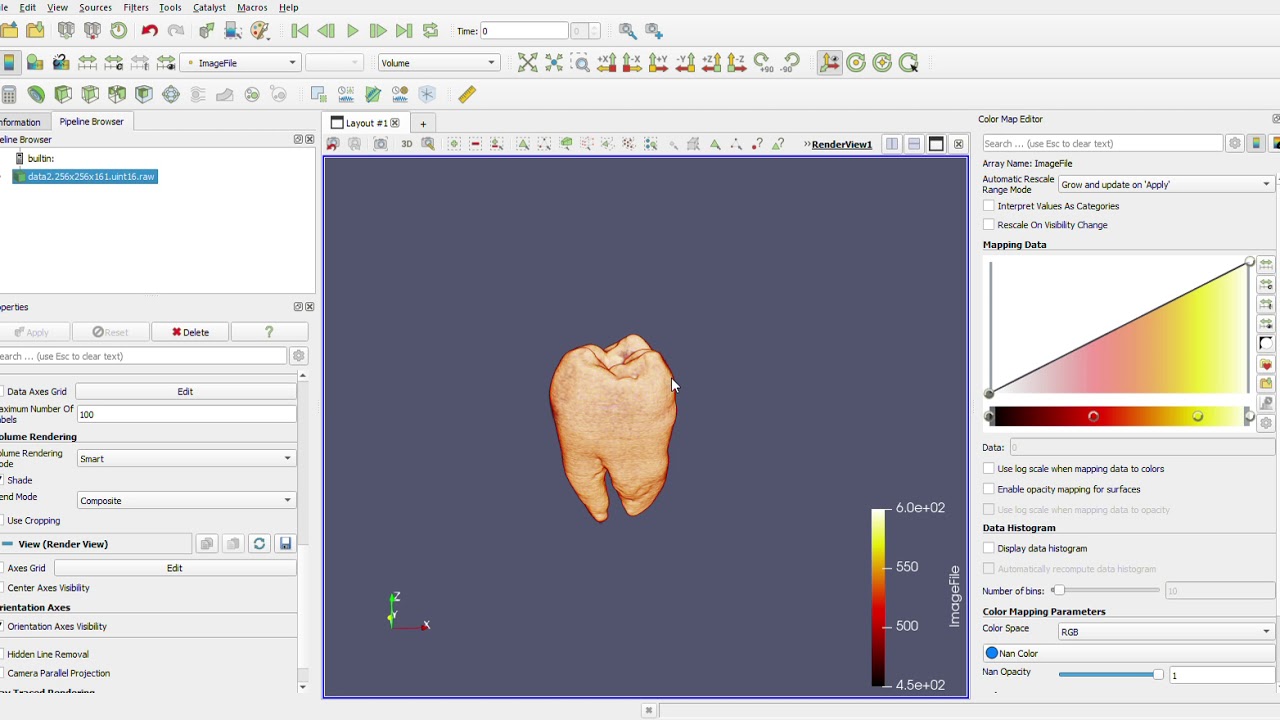
Task: Set view direction to -Y
Action: [x=684, y=63]
